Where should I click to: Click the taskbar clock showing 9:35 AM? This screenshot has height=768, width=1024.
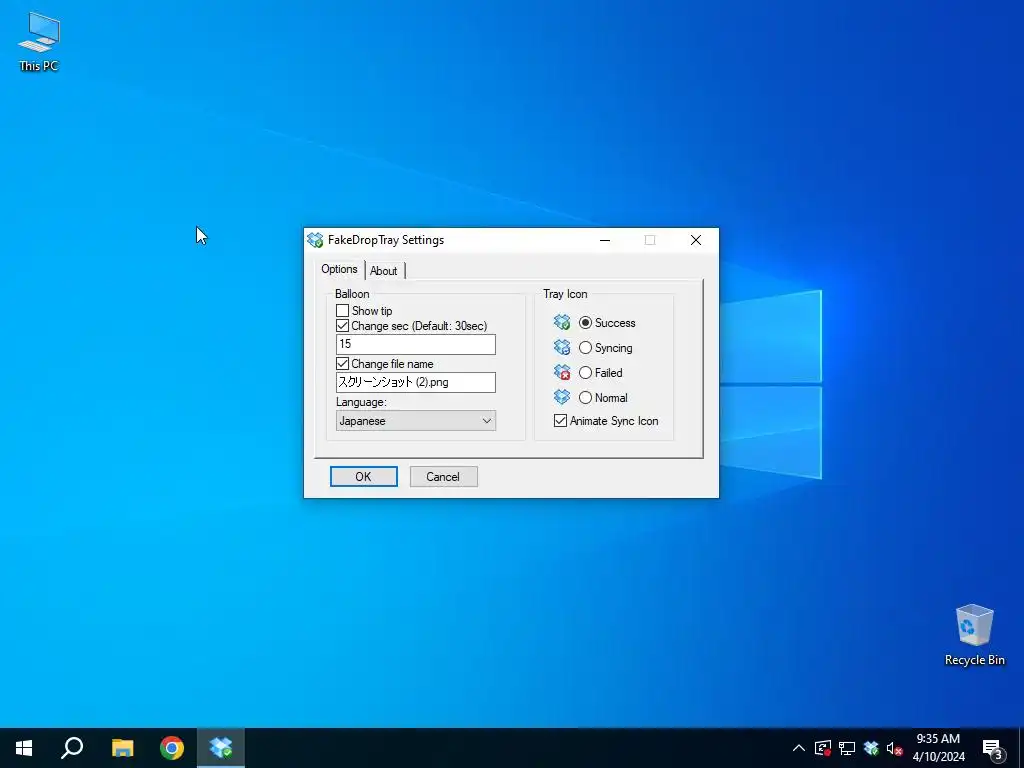tap(938, 748)
